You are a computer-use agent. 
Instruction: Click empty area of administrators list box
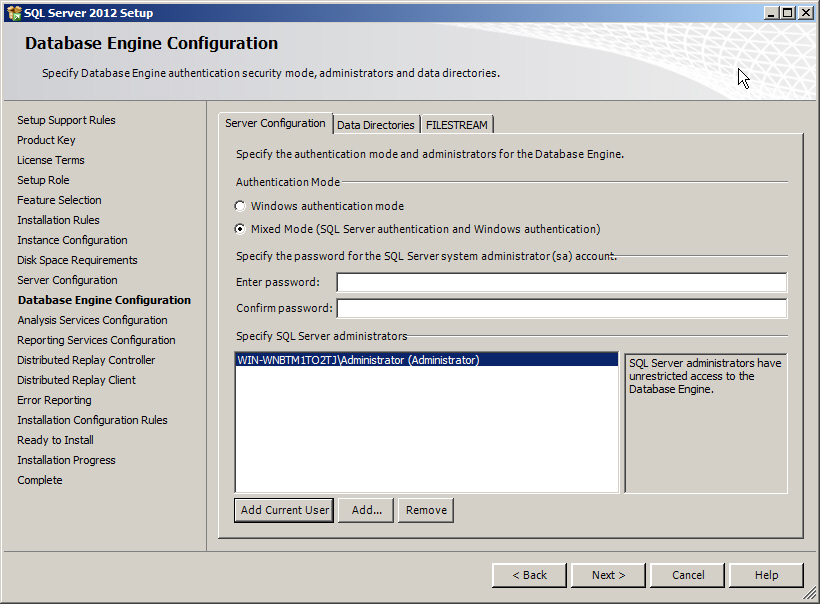(x=427, y=429)
